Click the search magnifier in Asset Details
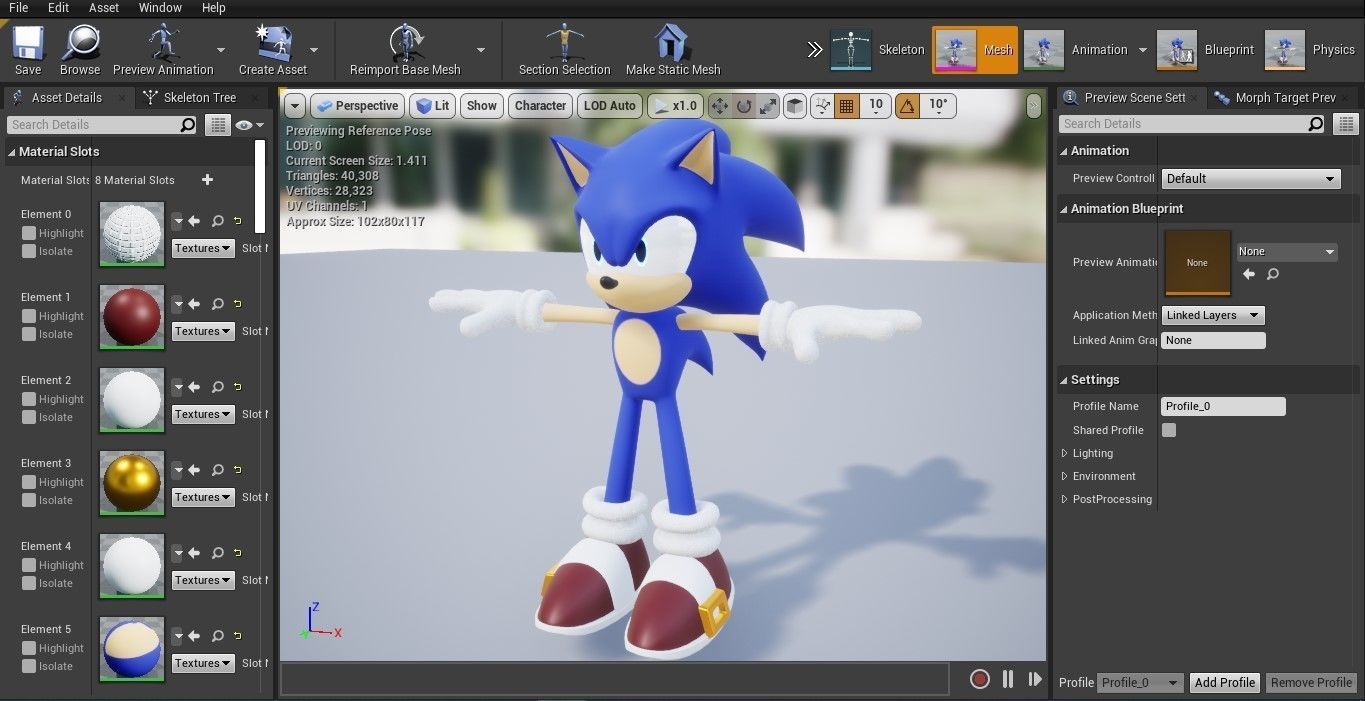 point(188,125)
